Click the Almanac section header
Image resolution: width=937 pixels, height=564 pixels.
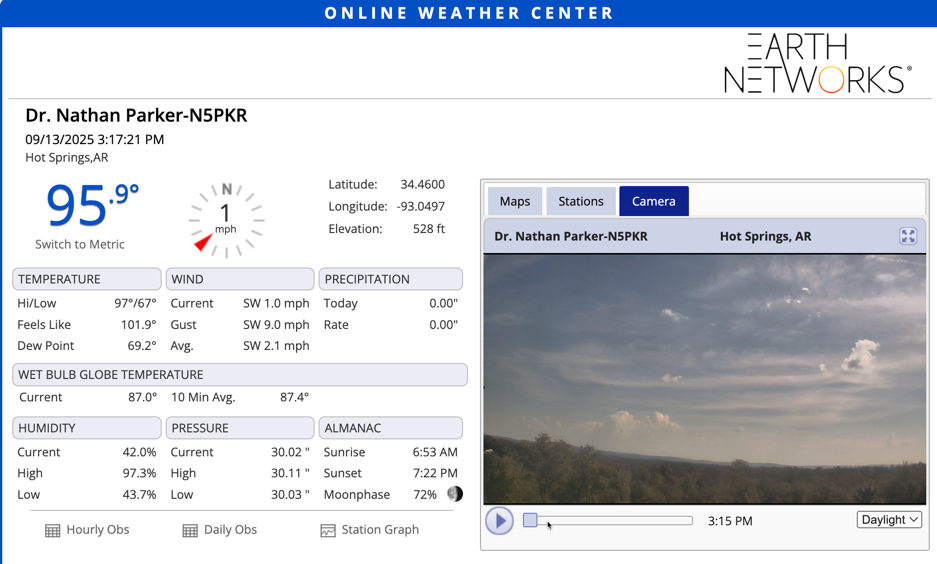(x=391, y=428)
